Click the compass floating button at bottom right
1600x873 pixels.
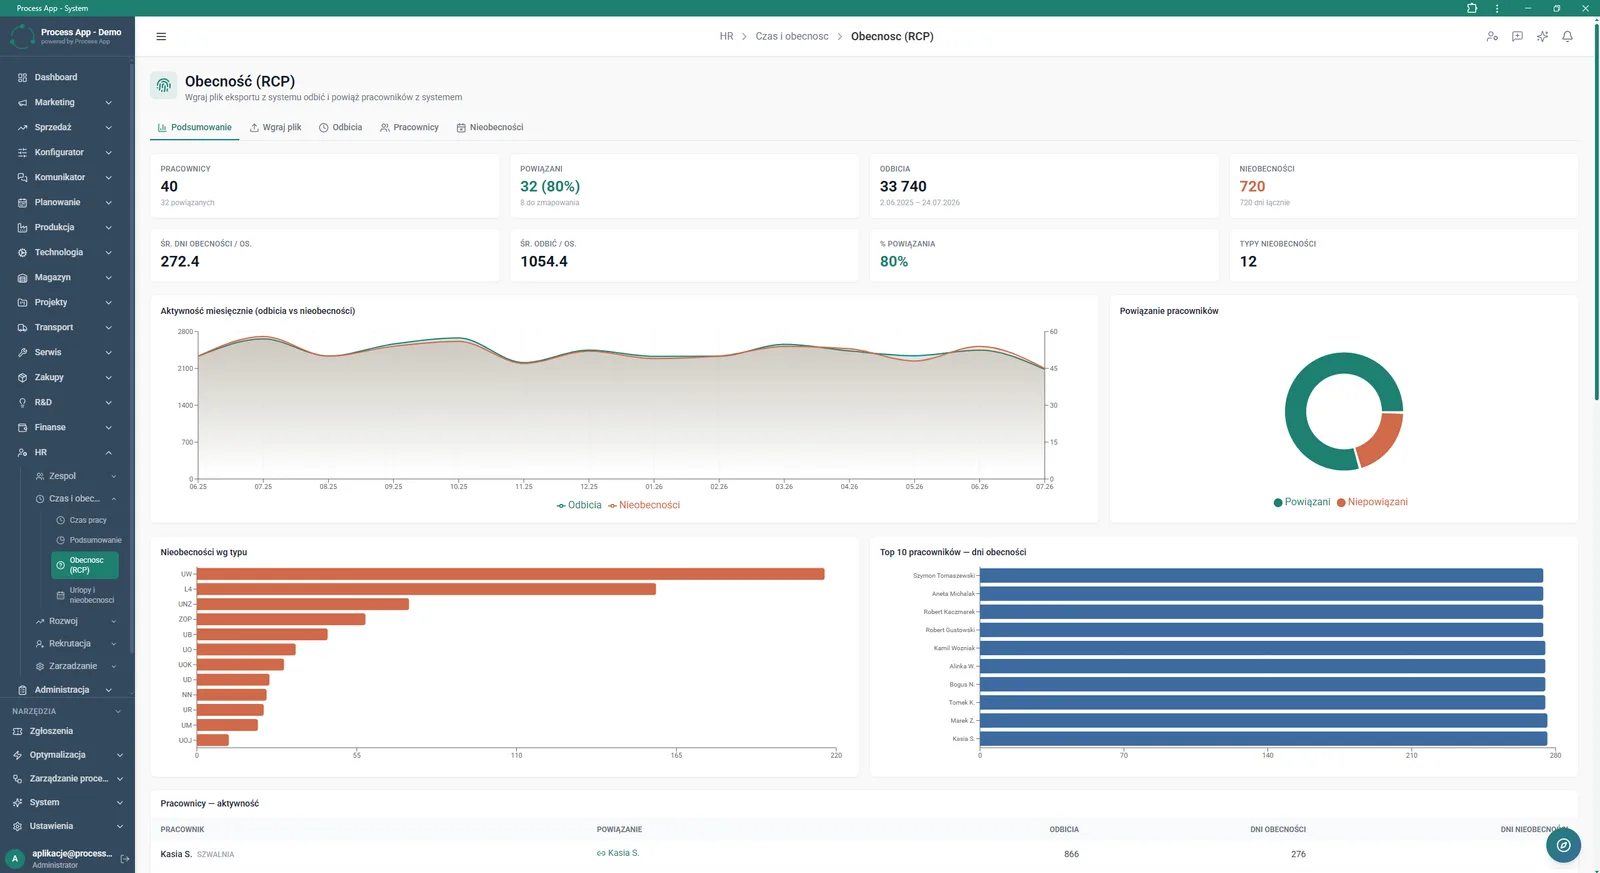pos(1563,845)
